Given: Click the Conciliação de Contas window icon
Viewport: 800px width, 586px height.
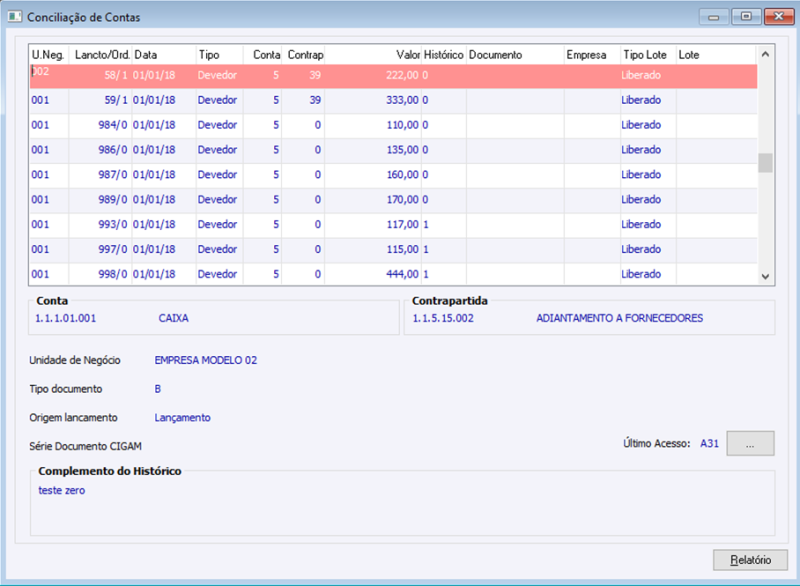Looking at the screenshot, I should click(x=14, y=17).
